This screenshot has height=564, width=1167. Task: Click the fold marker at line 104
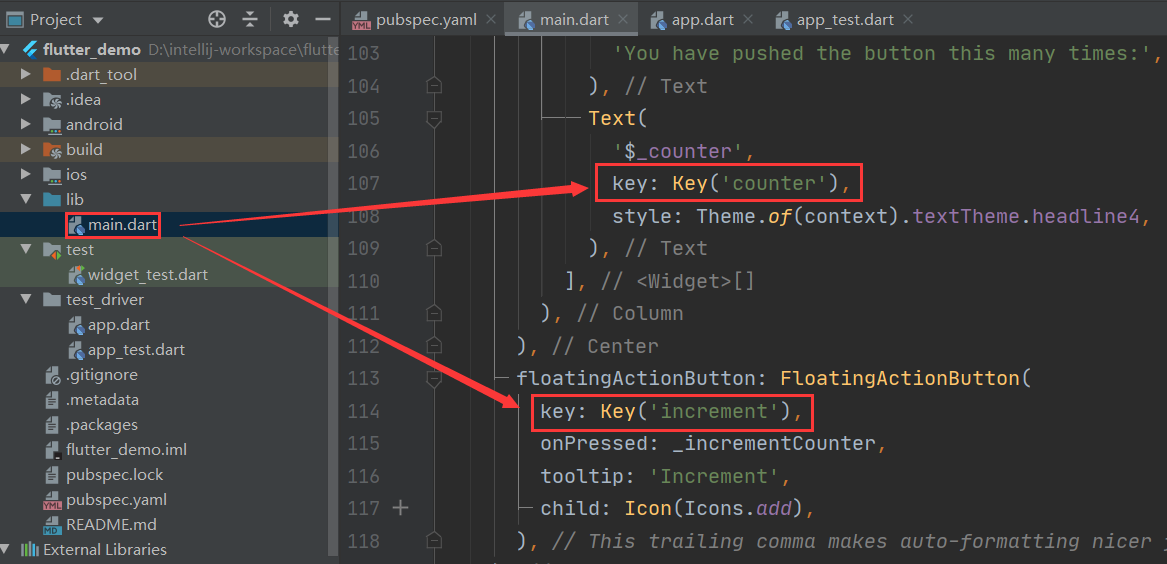434,86
